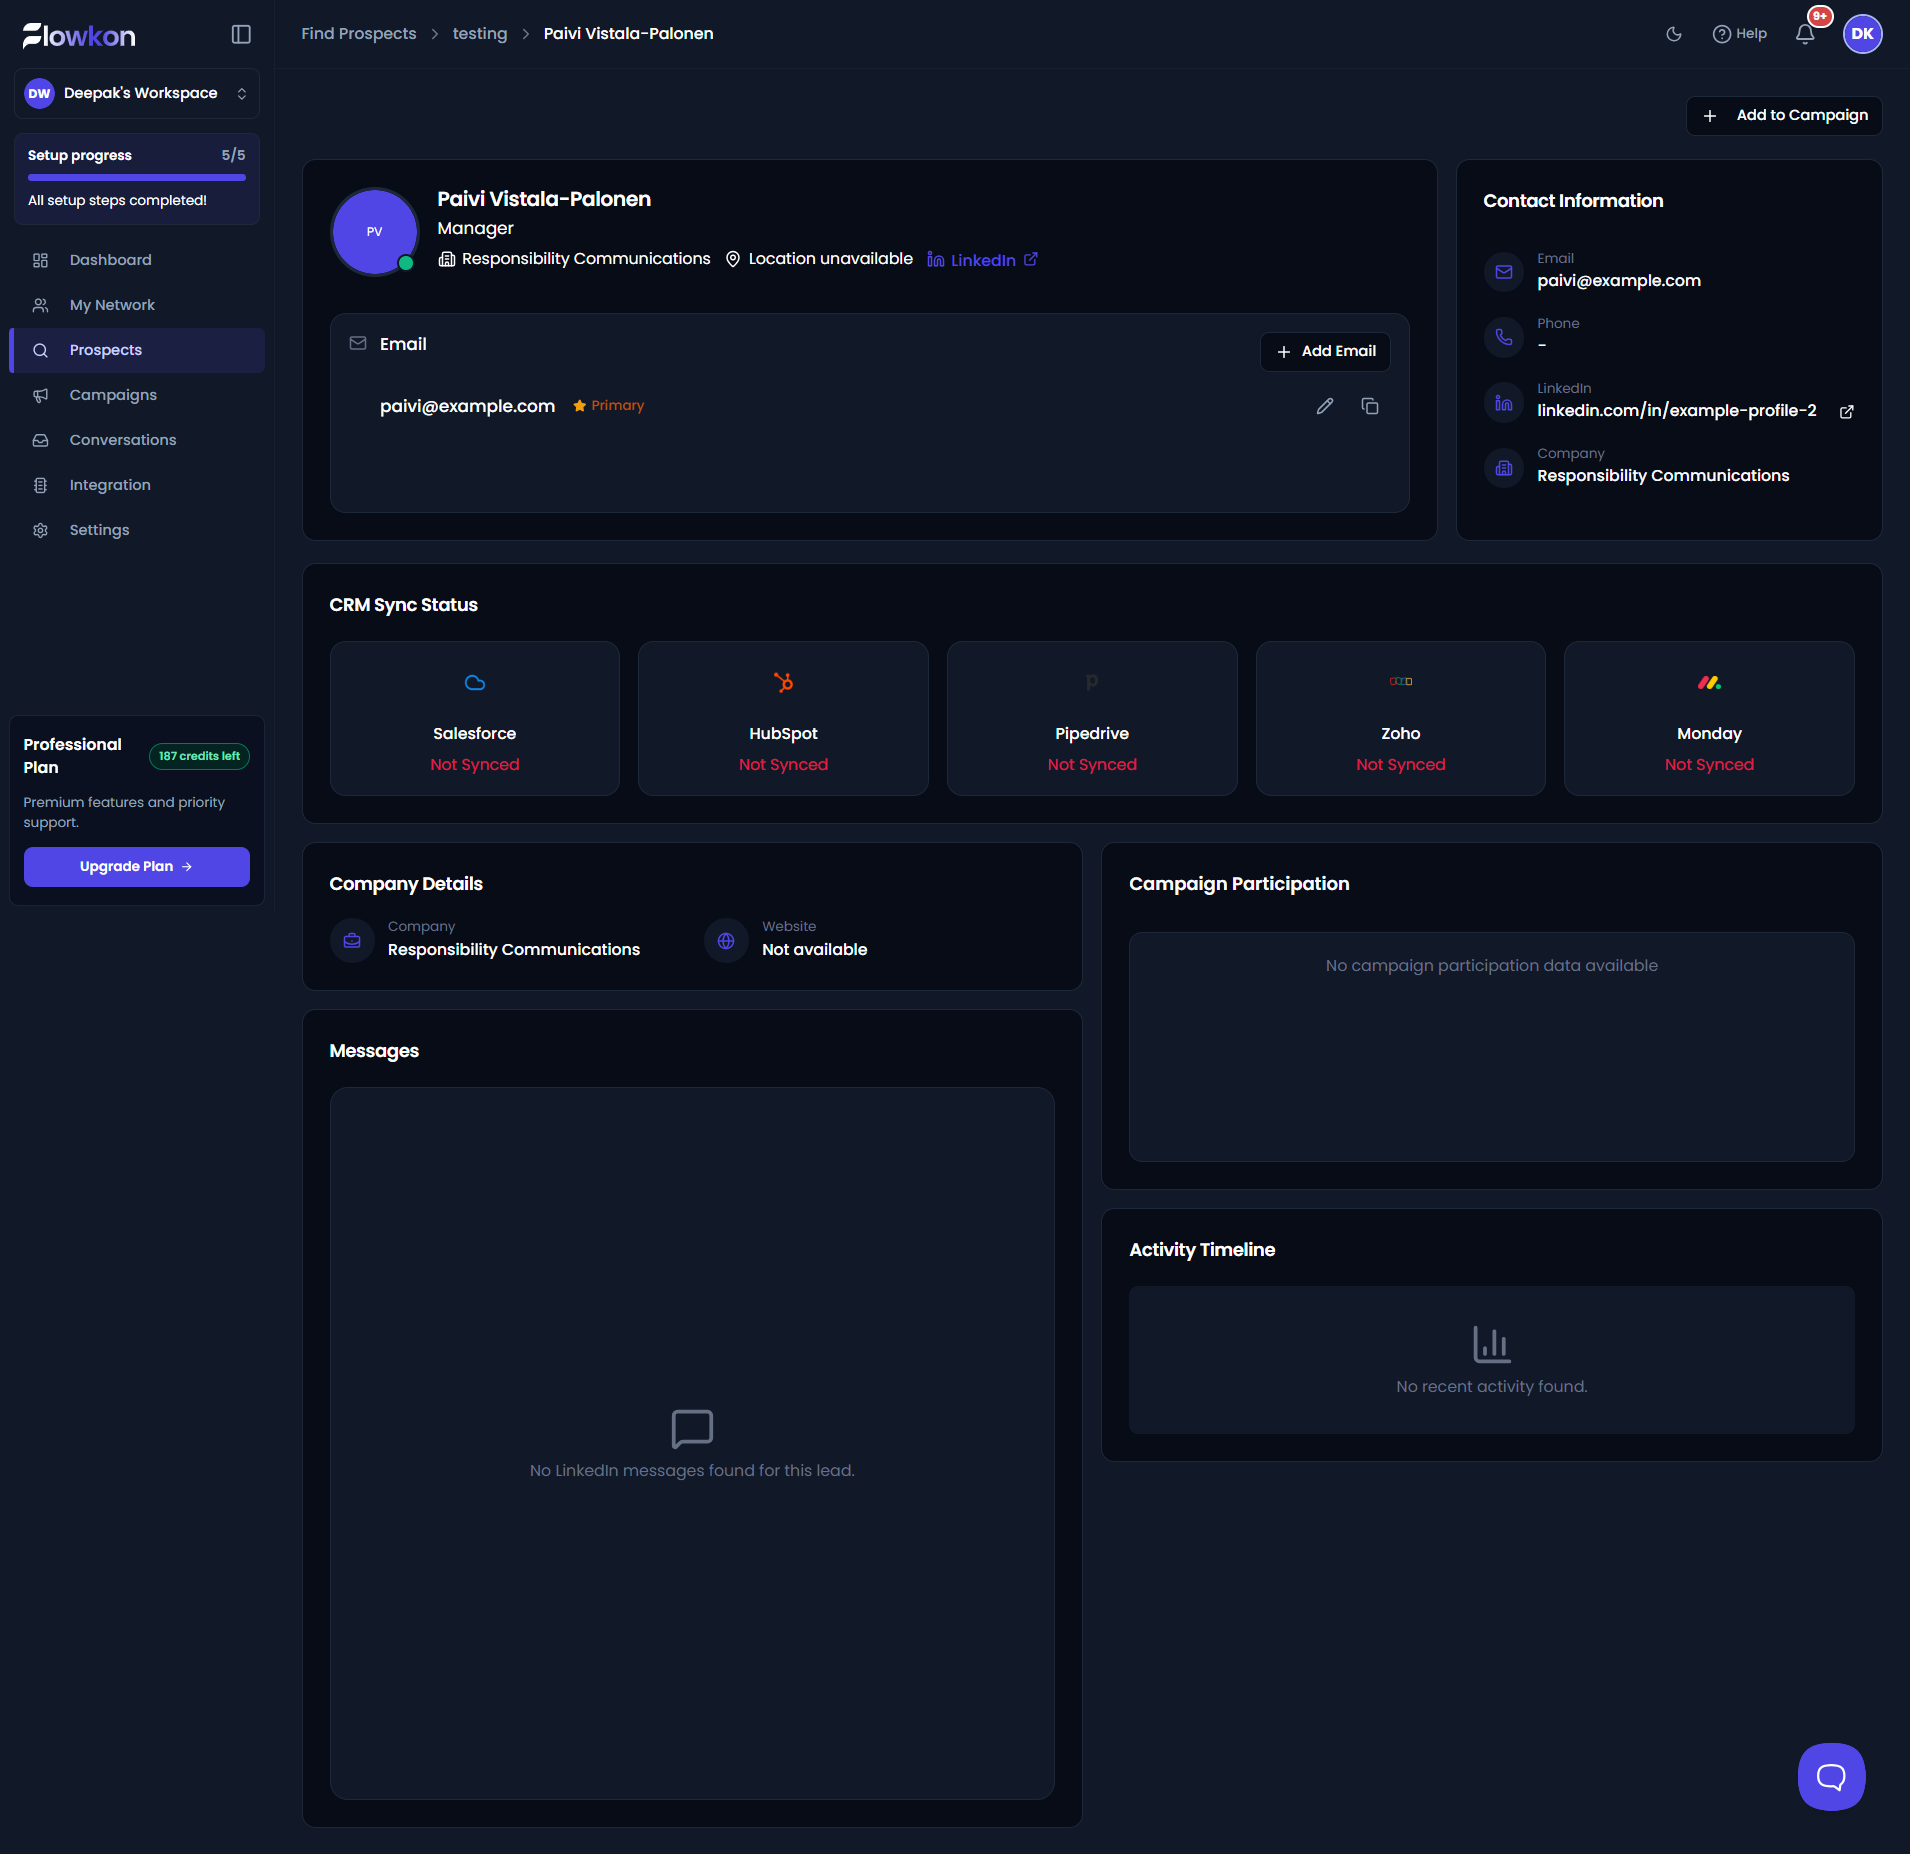1910x1854 pixels.
Task: Open external LinkedIn profile link icon
Action: point(1847,412)
